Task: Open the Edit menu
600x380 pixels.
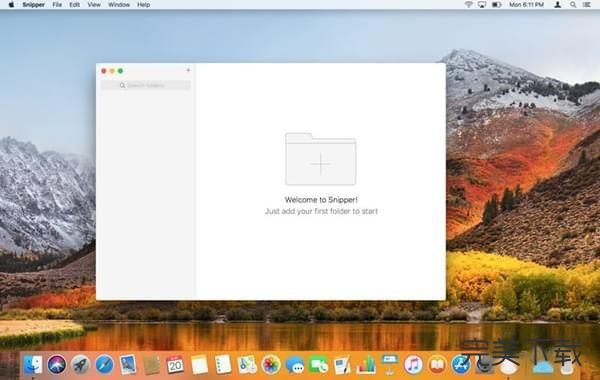Action: coord(75,5)
